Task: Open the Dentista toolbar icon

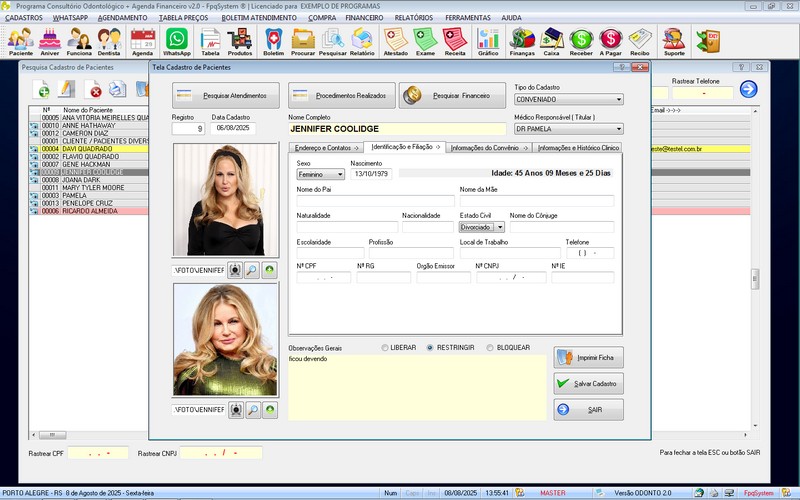Action: 110,40
